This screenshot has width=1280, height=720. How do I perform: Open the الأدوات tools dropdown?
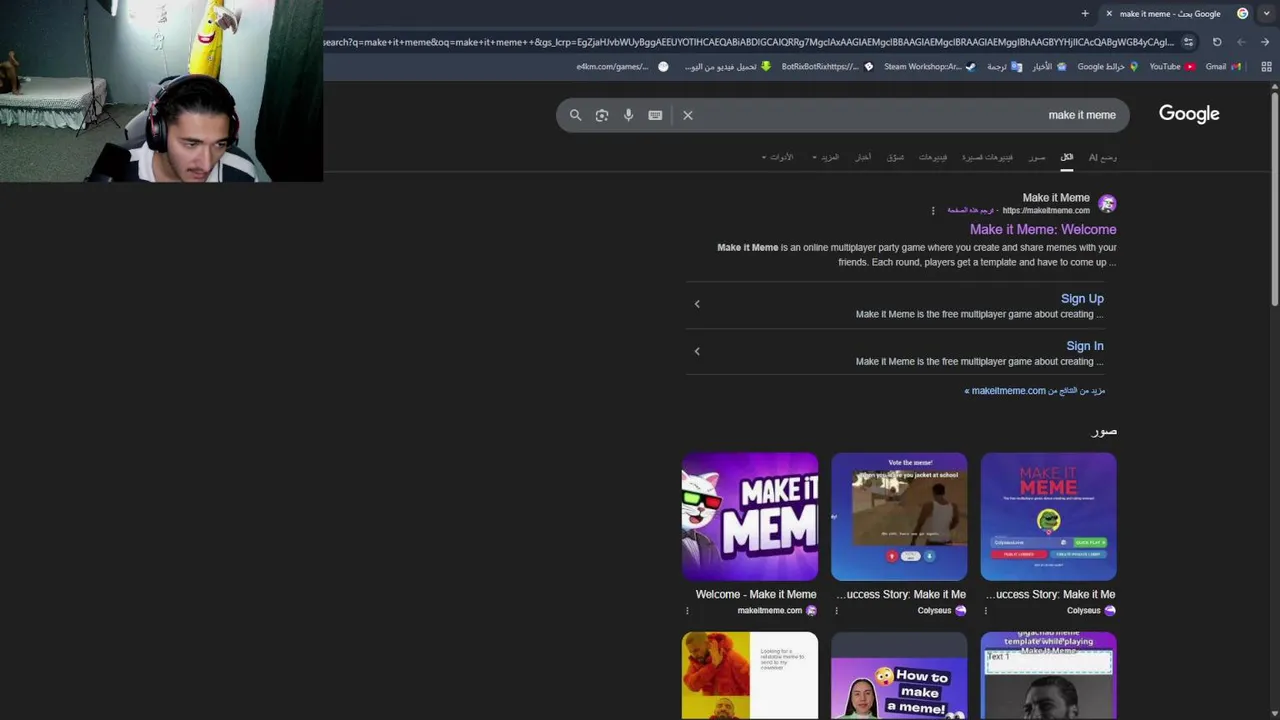click(777, 157)
